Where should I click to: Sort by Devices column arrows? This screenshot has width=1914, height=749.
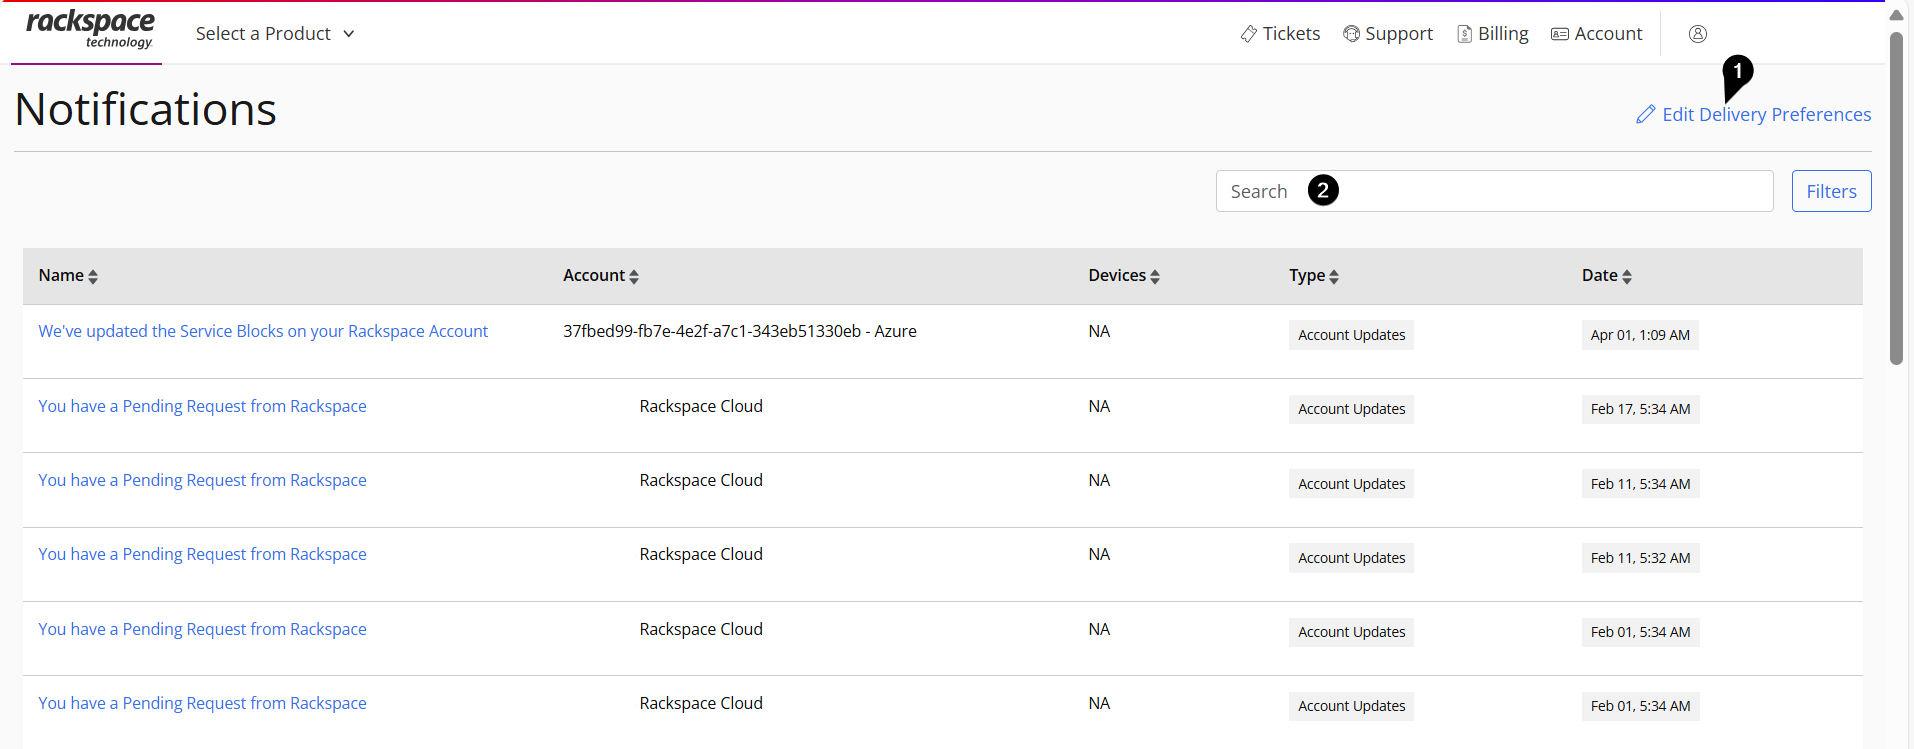point(1155,277)
